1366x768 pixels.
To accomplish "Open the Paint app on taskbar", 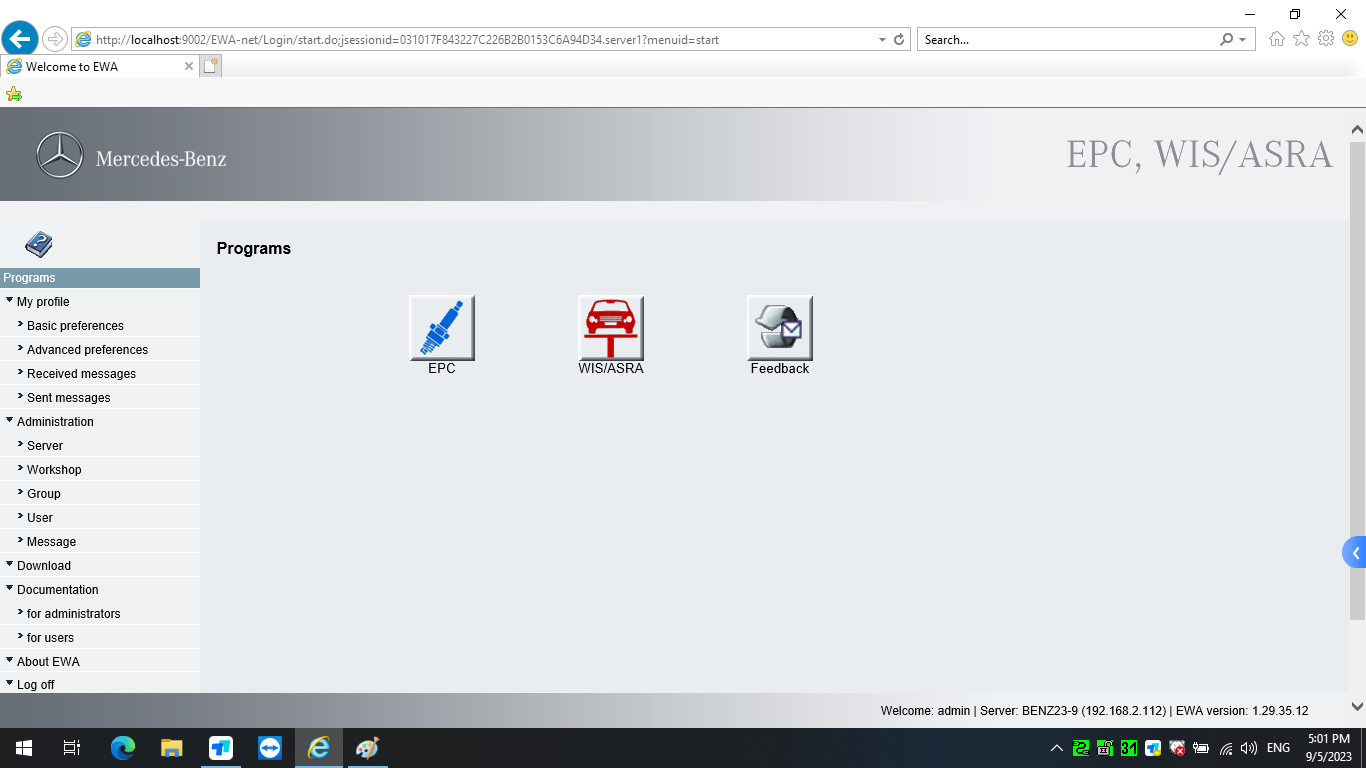I will pyautogui.click(x=367, y=748).
